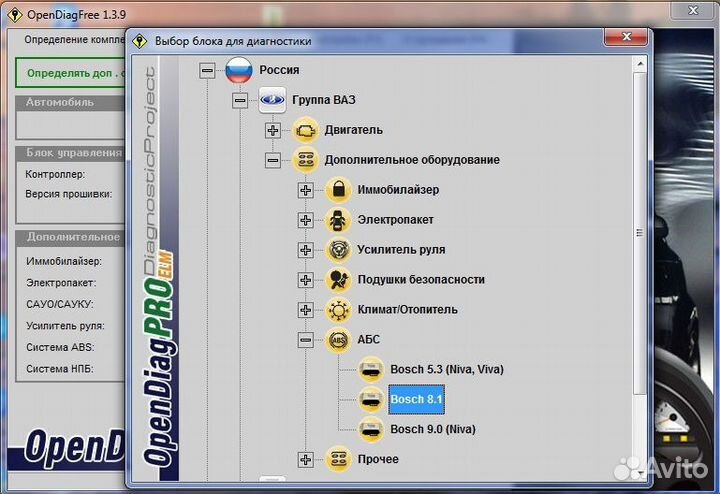Expand the Усилитель руля node
Image resolution: width=720 pixels, height=494 pixels.
click(x=306, y=250)
